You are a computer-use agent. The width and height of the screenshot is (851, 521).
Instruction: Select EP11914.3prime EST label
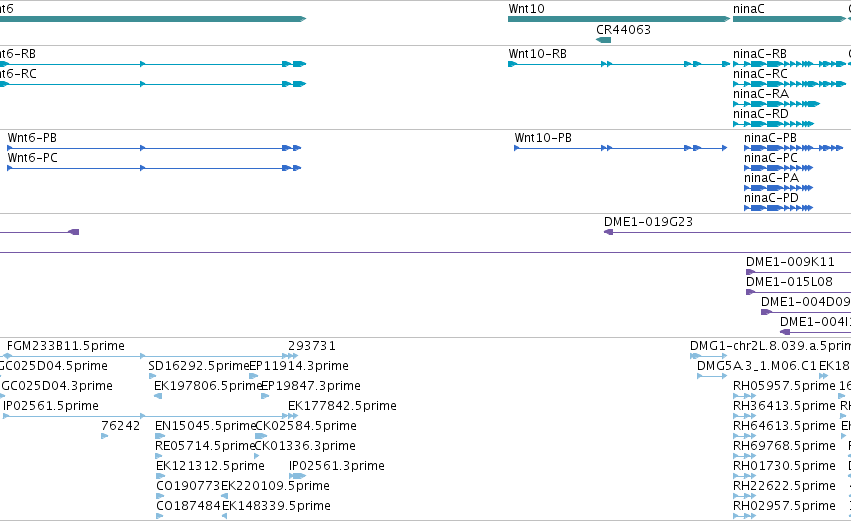click(299, 366)
